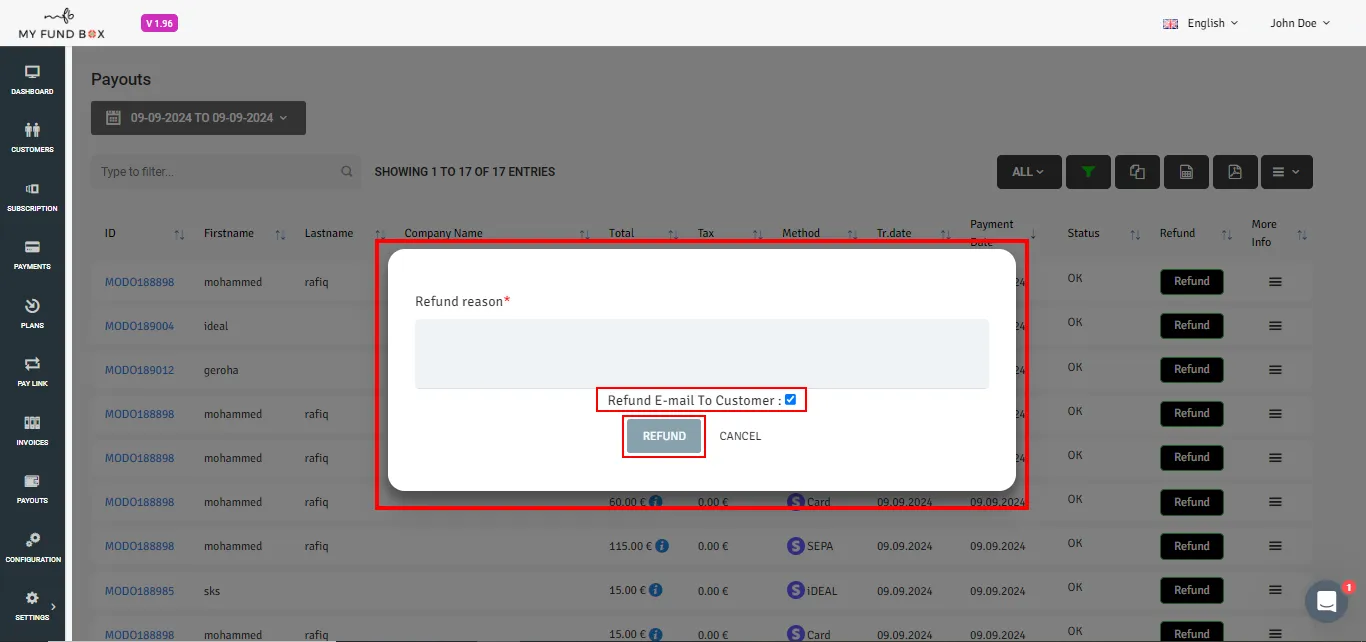Show info for the 115.00 € total
Image resolution: width=1366 pixels, height=642 pixels.
coord(662,546)
